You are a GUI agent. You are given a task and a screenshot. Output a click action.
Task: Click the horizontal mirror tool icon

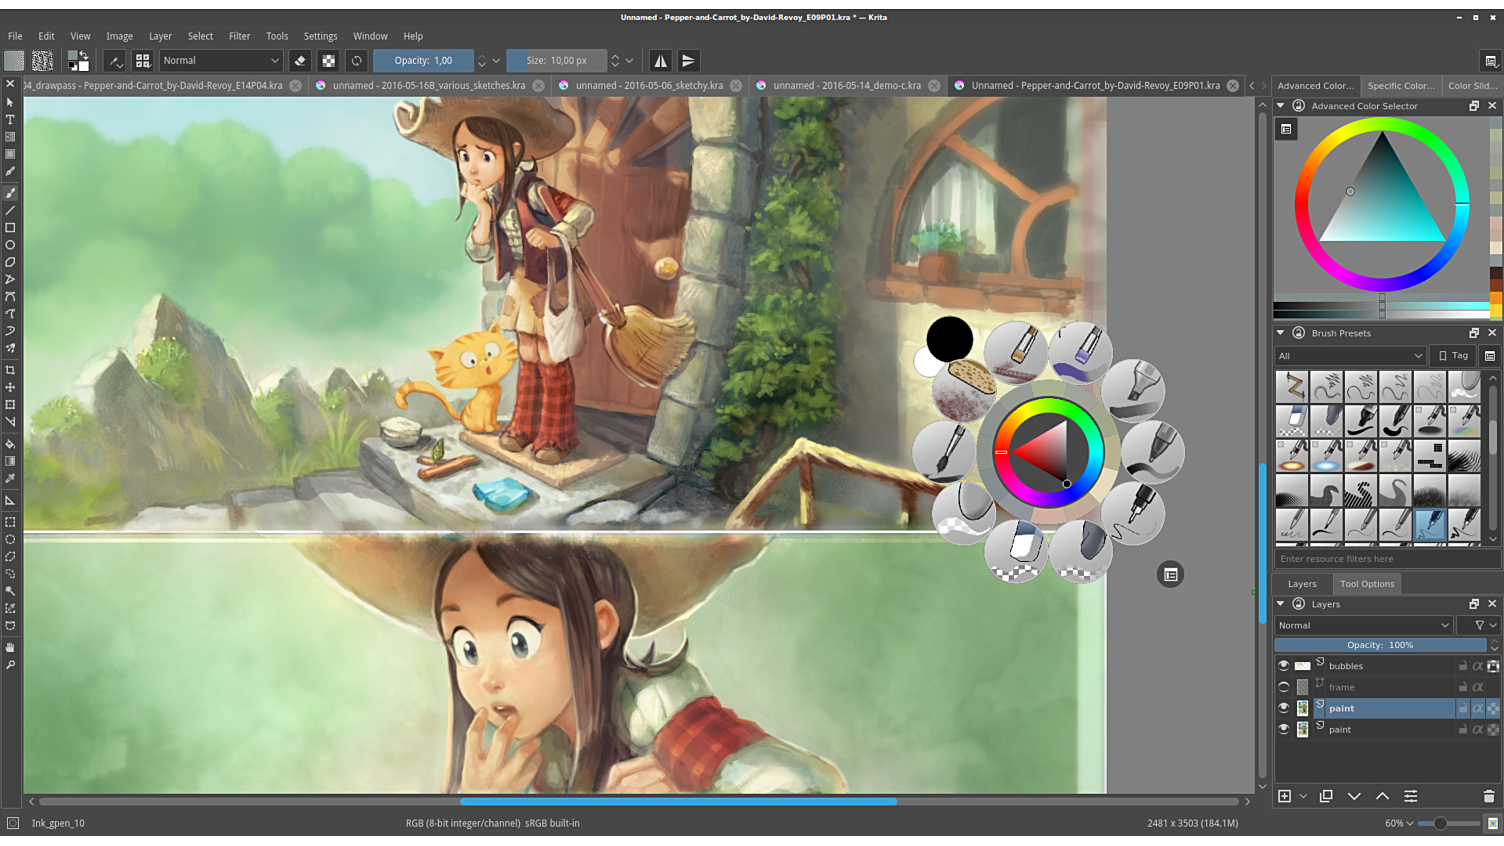pos(660,61)
